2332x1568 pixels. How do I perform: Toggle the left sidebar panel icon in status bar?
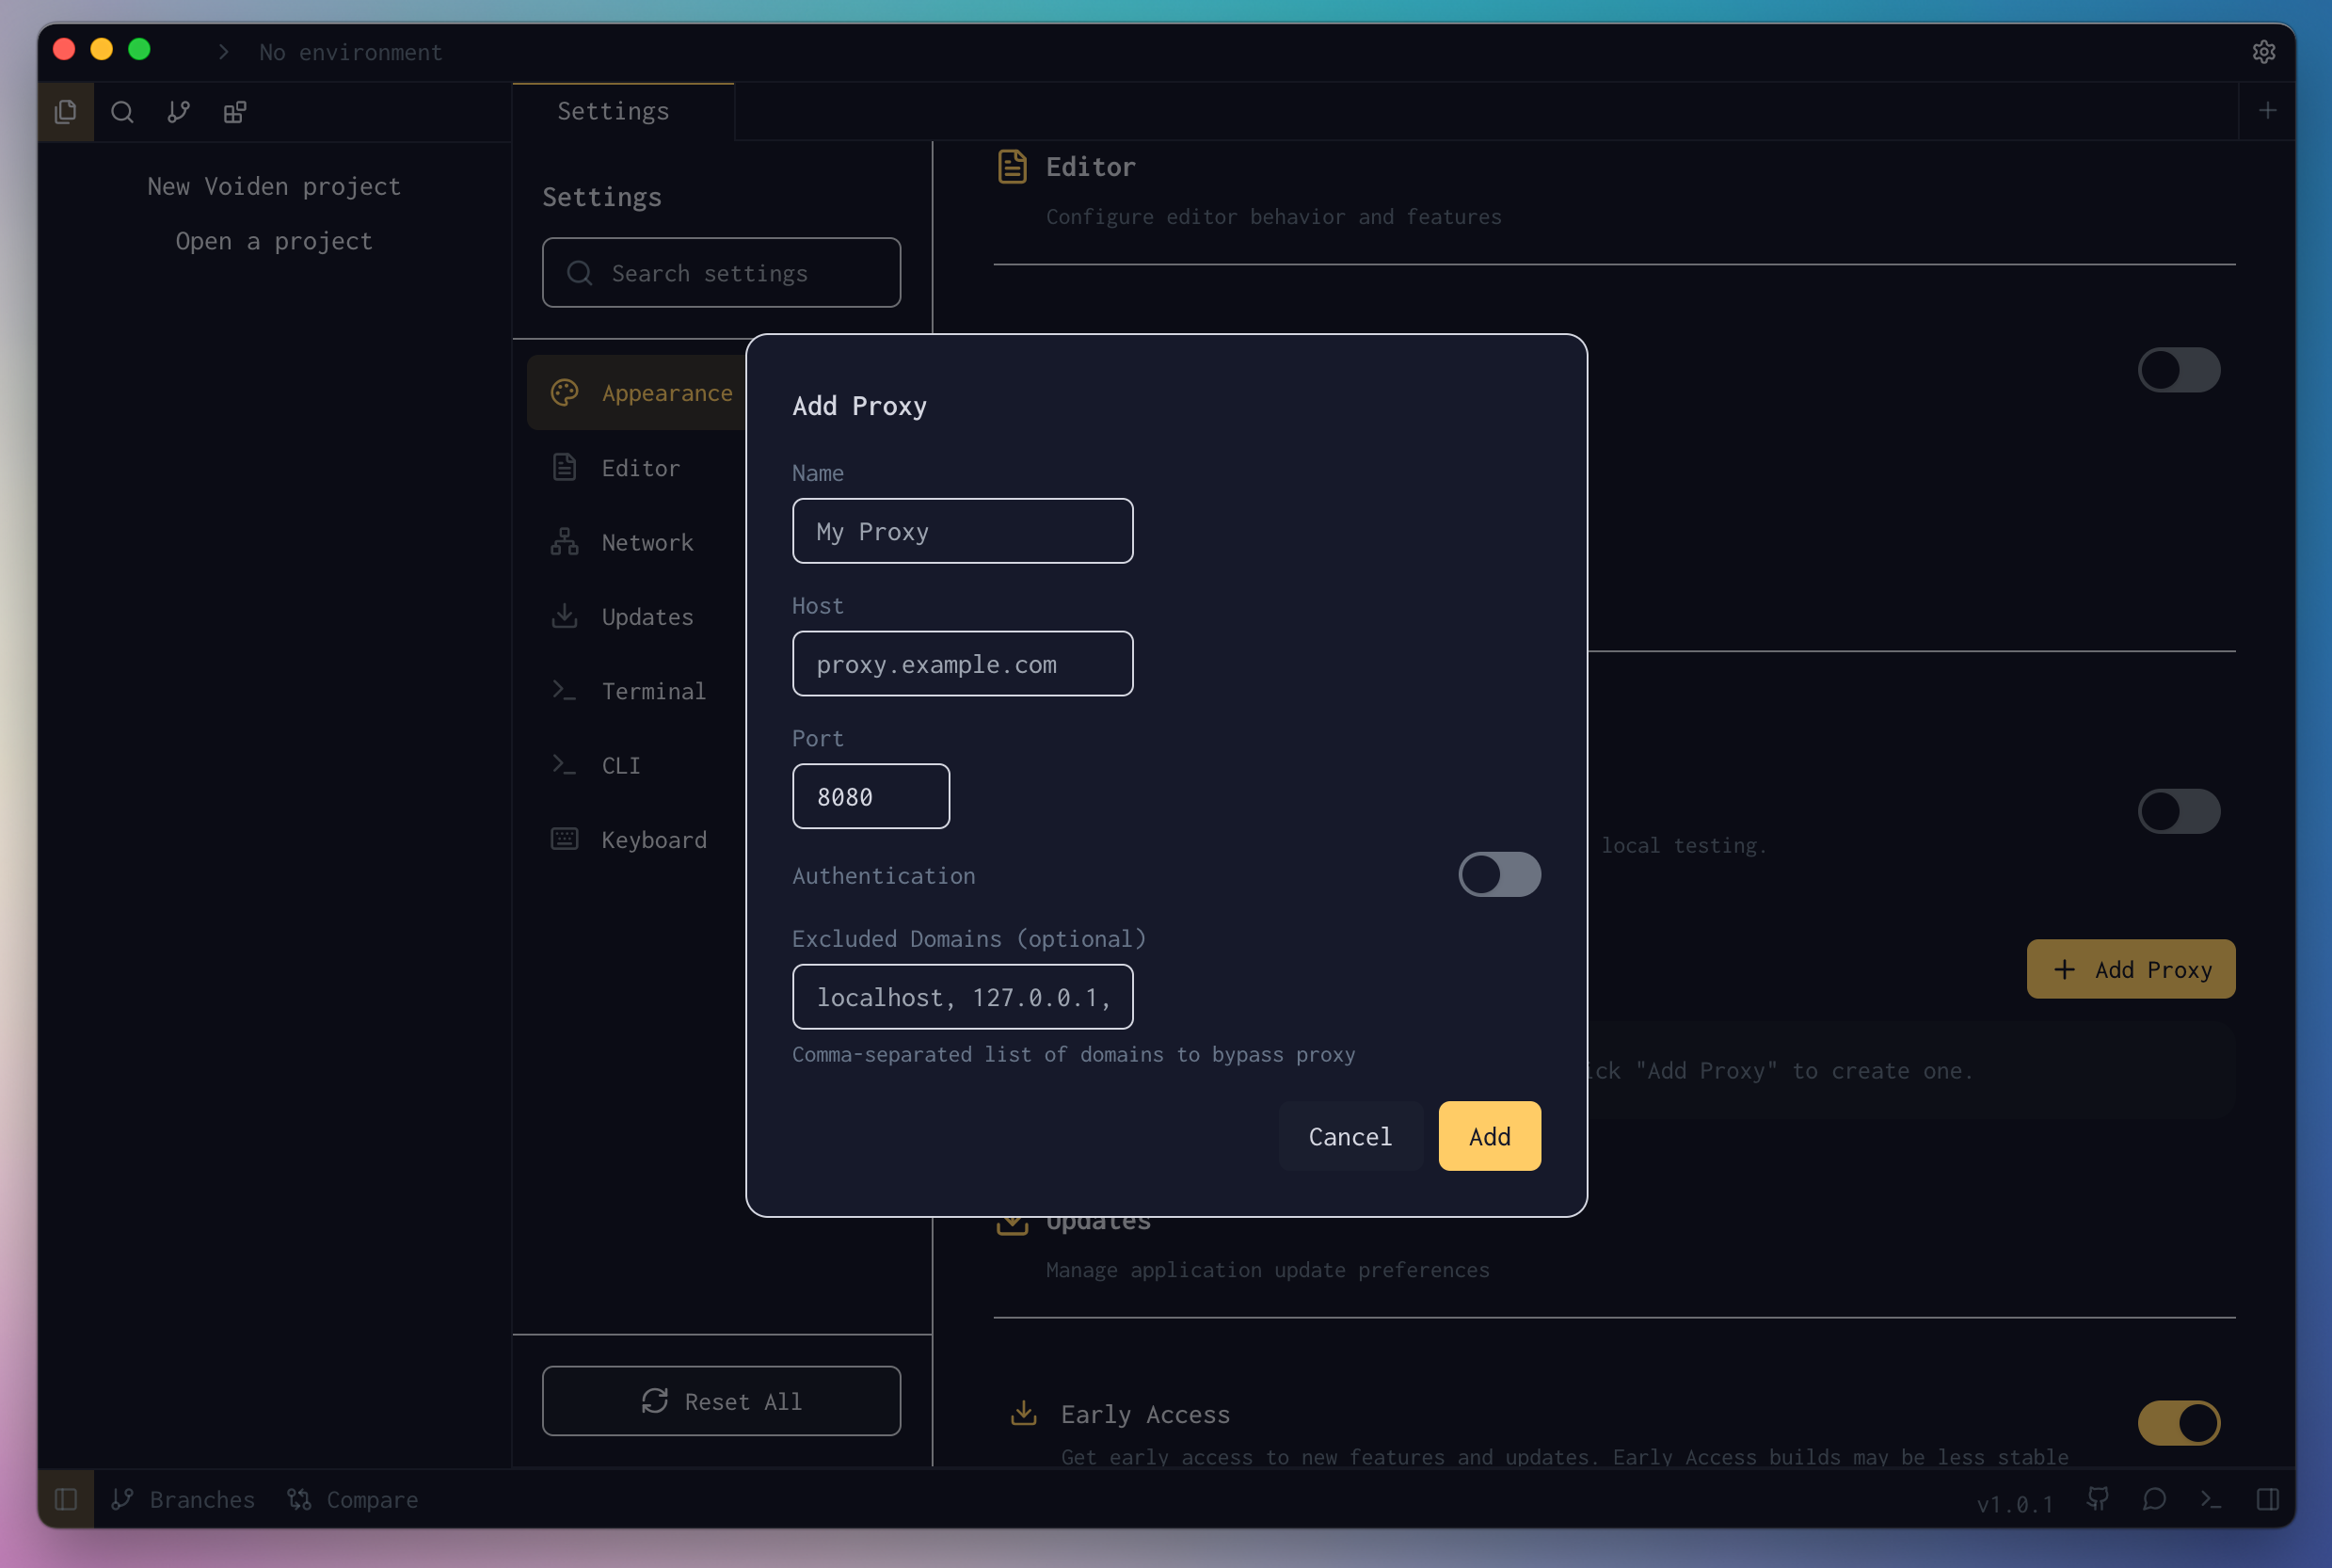(x=66, y=1499)
